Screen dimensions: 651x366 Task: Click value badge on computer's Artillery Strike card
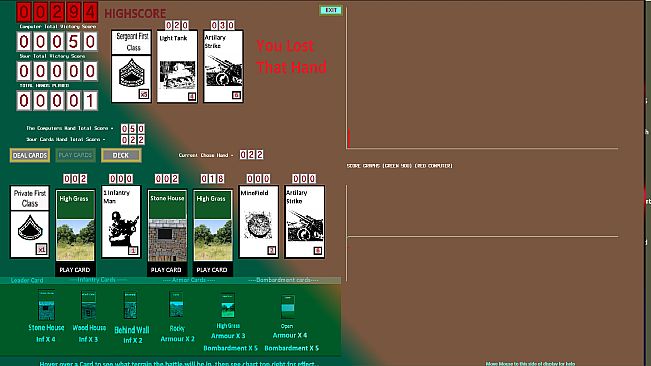pyautogui.click(x=236, y=95)
